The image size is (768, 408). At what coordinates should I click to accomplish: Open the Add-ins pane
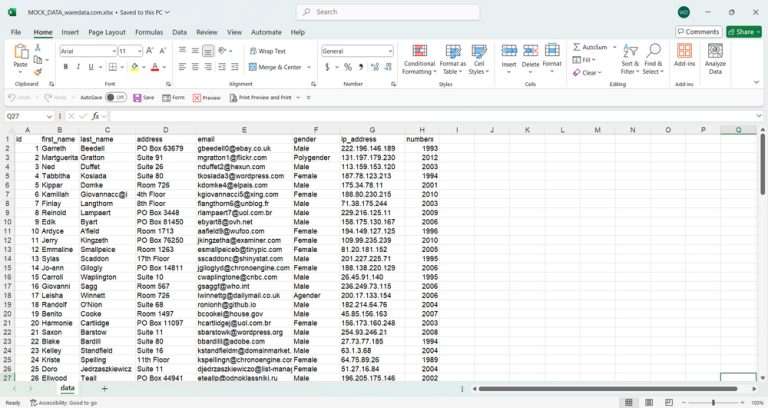point(684,58)
